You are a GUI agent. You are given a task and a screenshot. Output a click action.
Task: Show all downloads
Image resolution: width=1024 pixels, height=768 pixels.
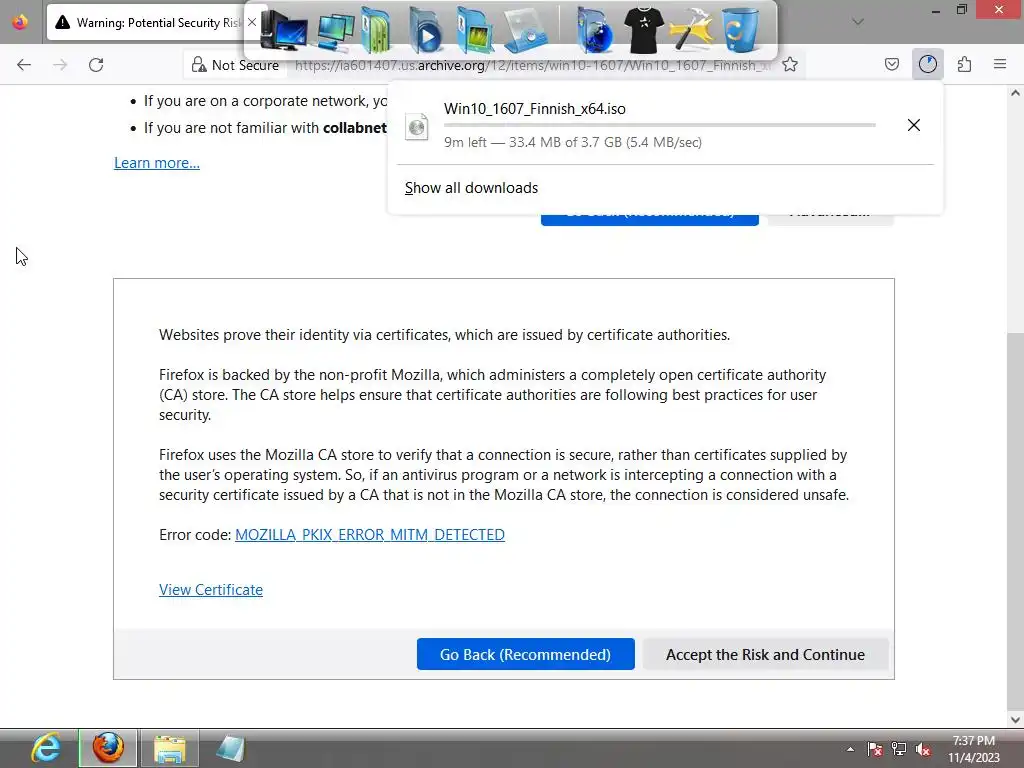[x=471, y=188]
